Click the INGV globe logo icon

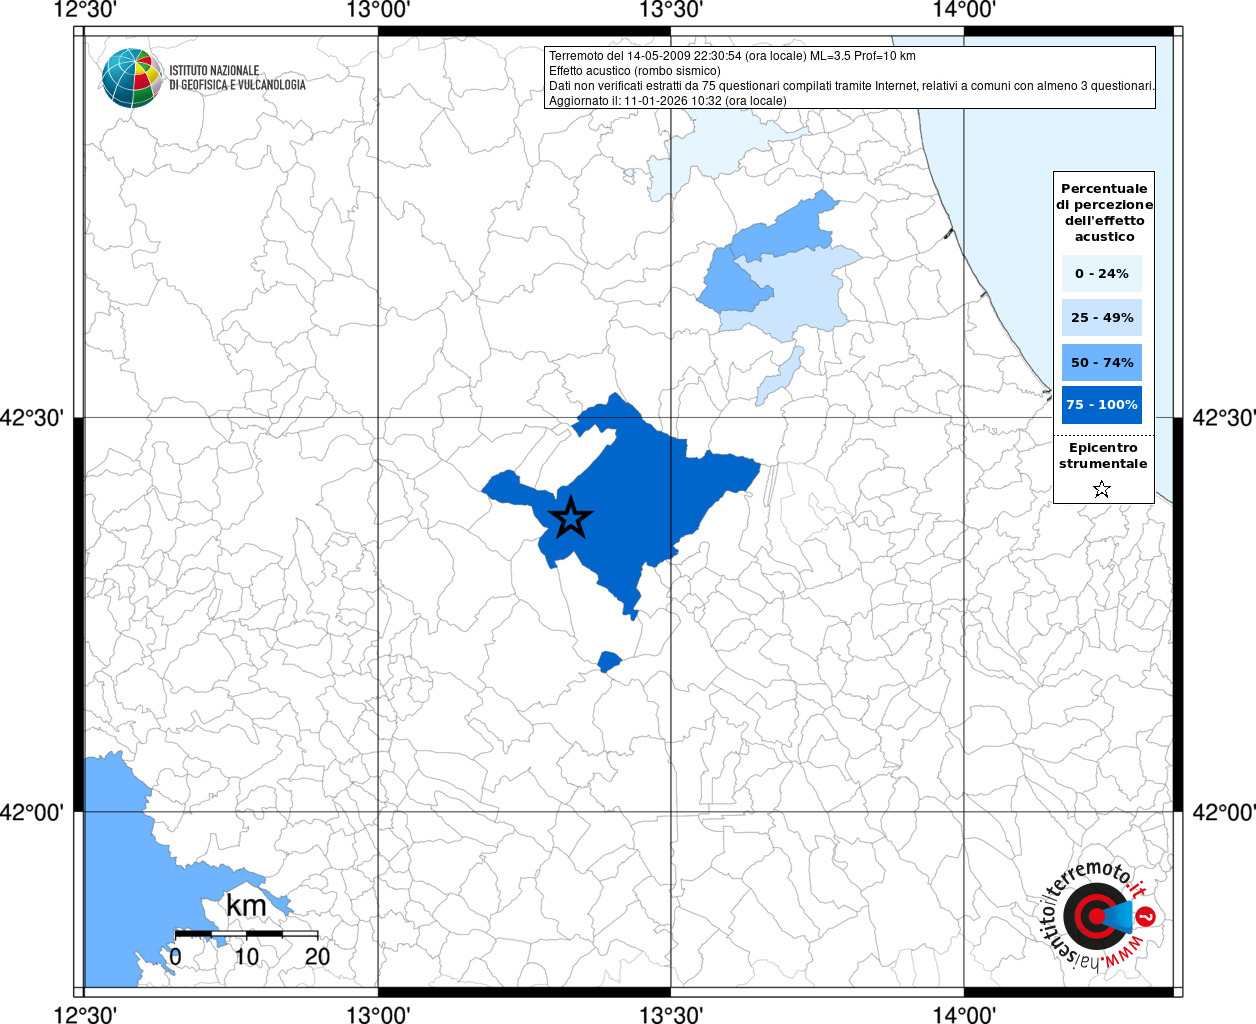[x=132, y=78]
